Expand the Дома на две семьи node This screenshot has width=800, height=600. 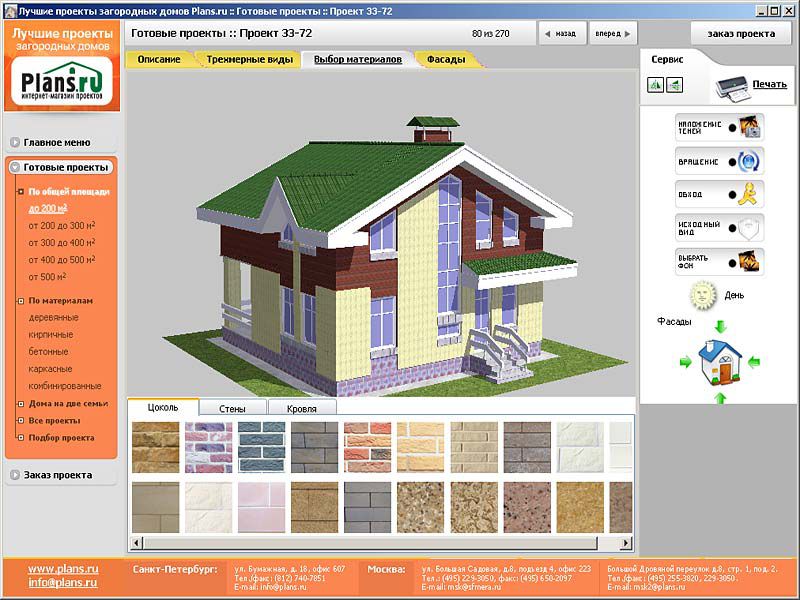(67, 404)
